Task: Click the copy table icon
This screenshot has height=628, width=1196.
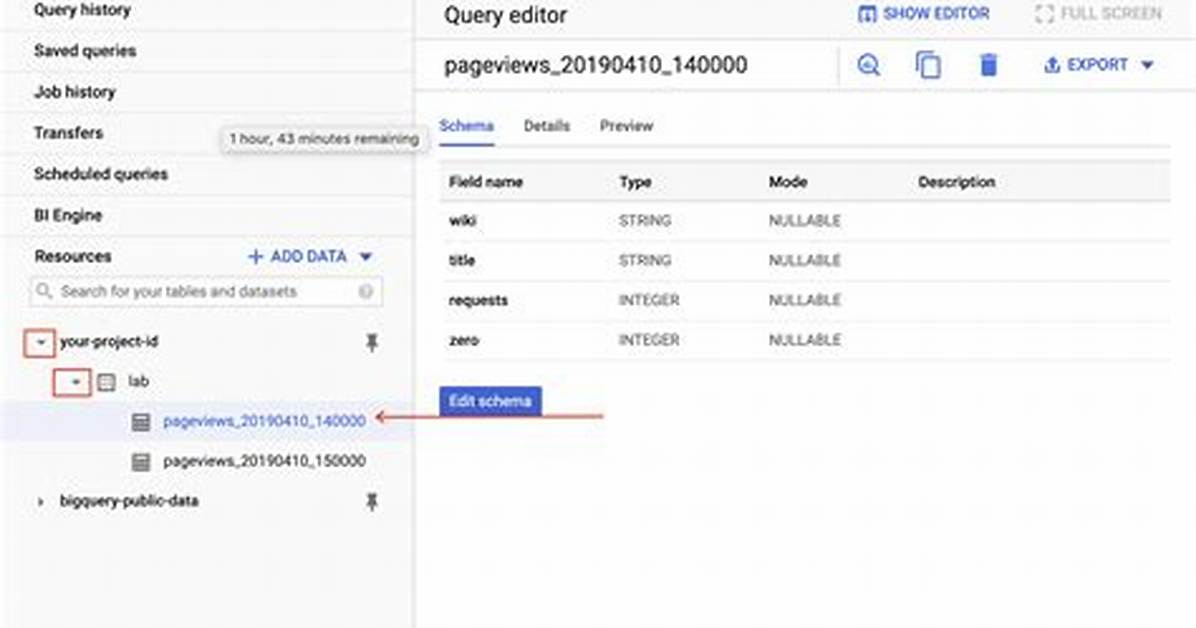Action: pos(928,65)
